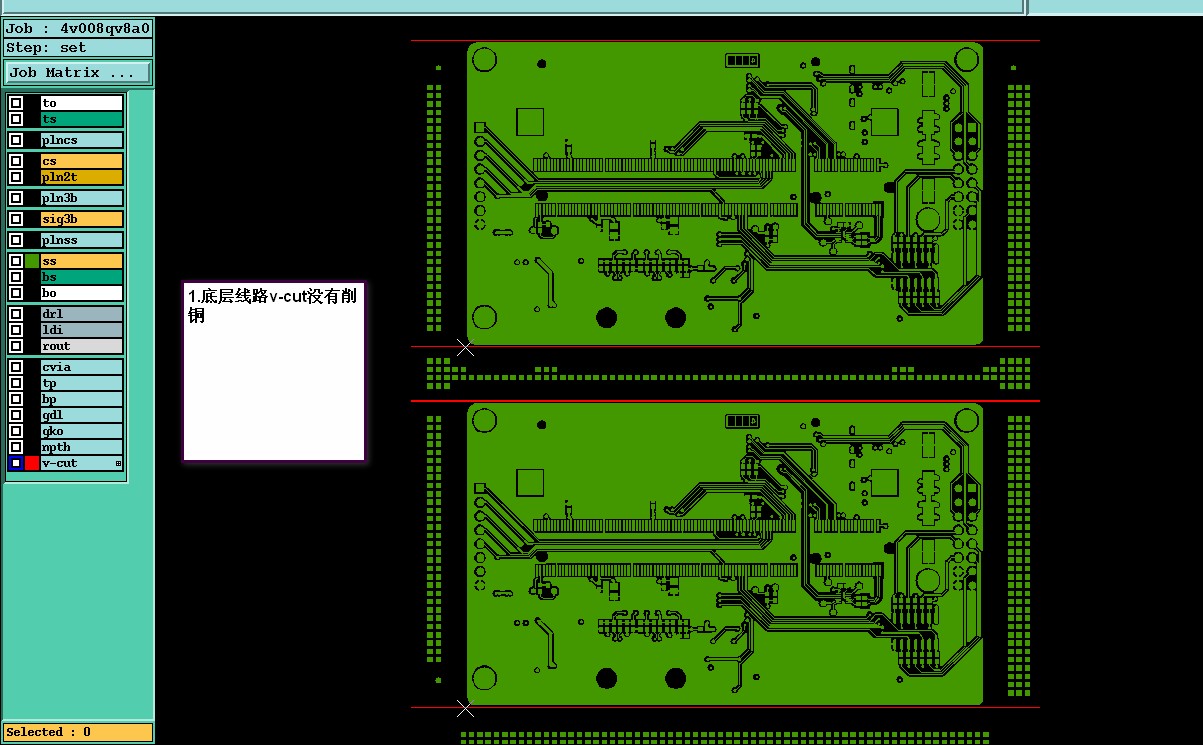Toggle the checkbox for layer ts
The width and height of the screenshot is (1203, 745).
16,119
